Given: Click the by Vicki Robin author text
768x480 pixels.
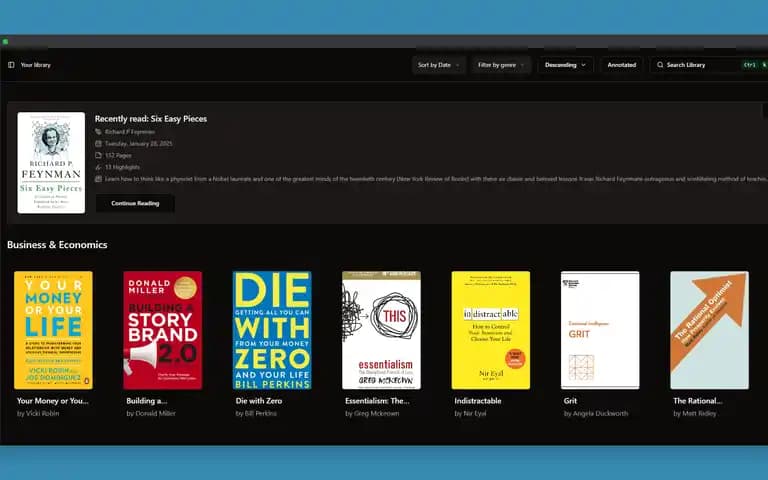Looking at the screenshot, I should [38, 413].
